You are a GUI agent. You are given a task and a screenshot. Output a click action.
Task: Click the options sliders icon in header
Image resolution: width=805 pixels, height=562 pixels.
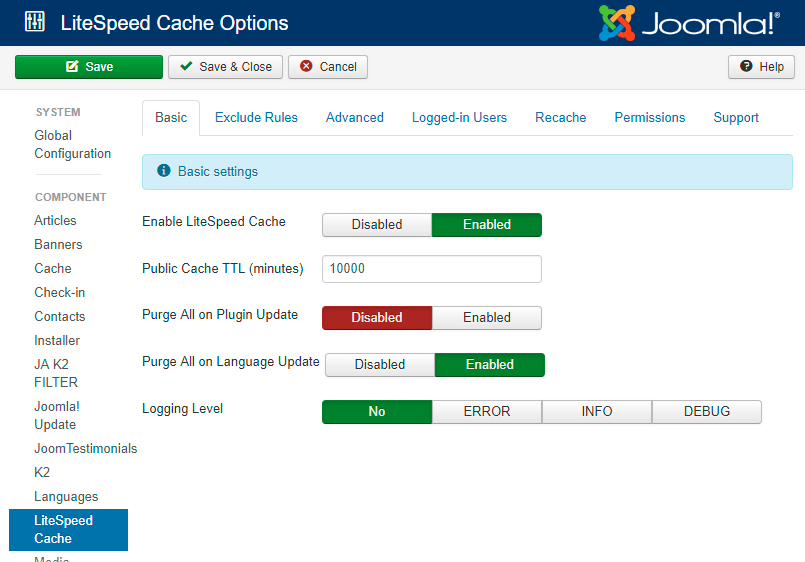[34, 22]
